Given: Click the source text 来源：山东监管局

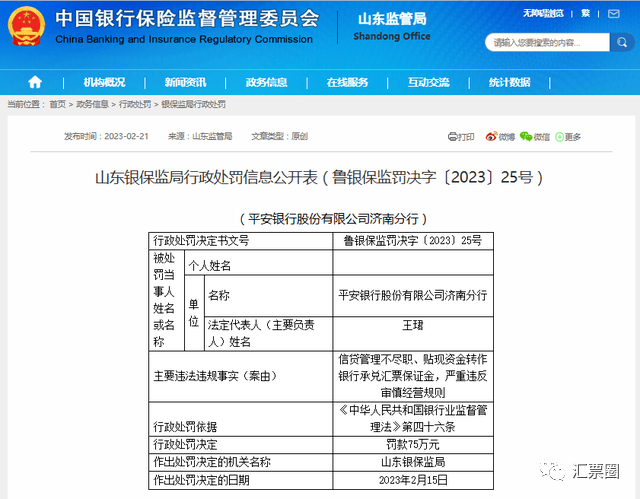Looking at the screenshot, I should 200,136.
